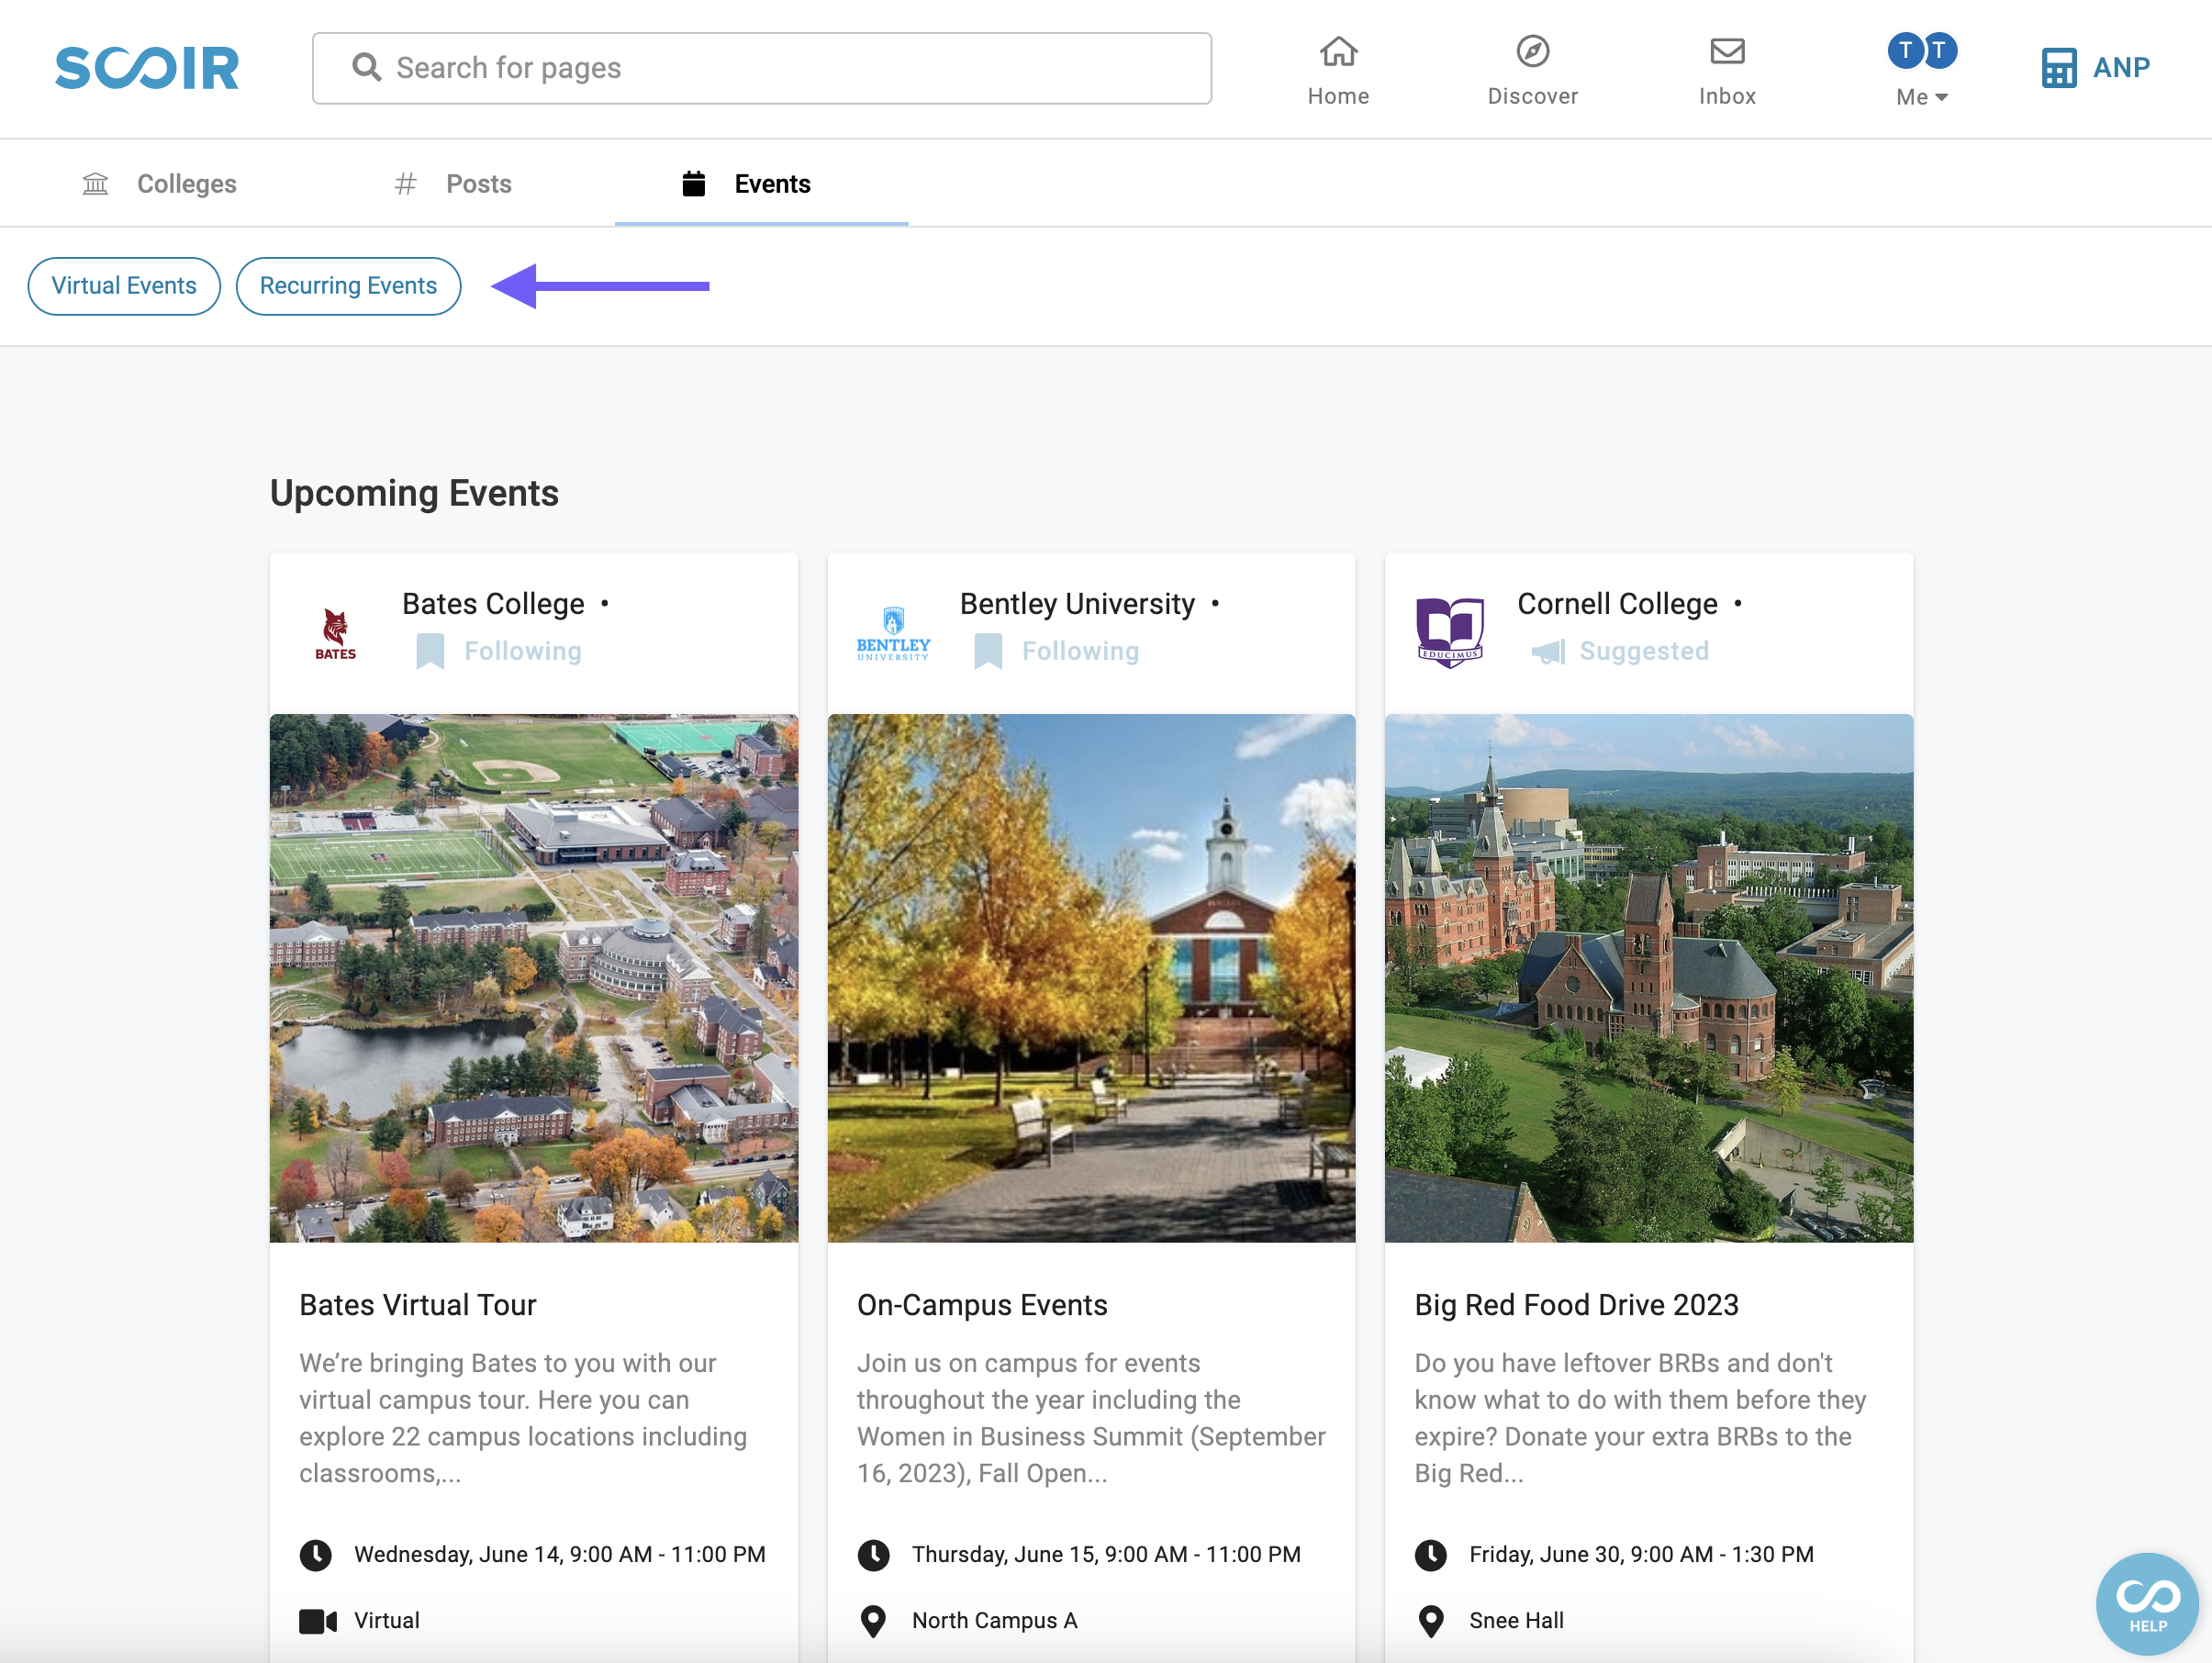Click the search magnifier icon

click(366, 67)
